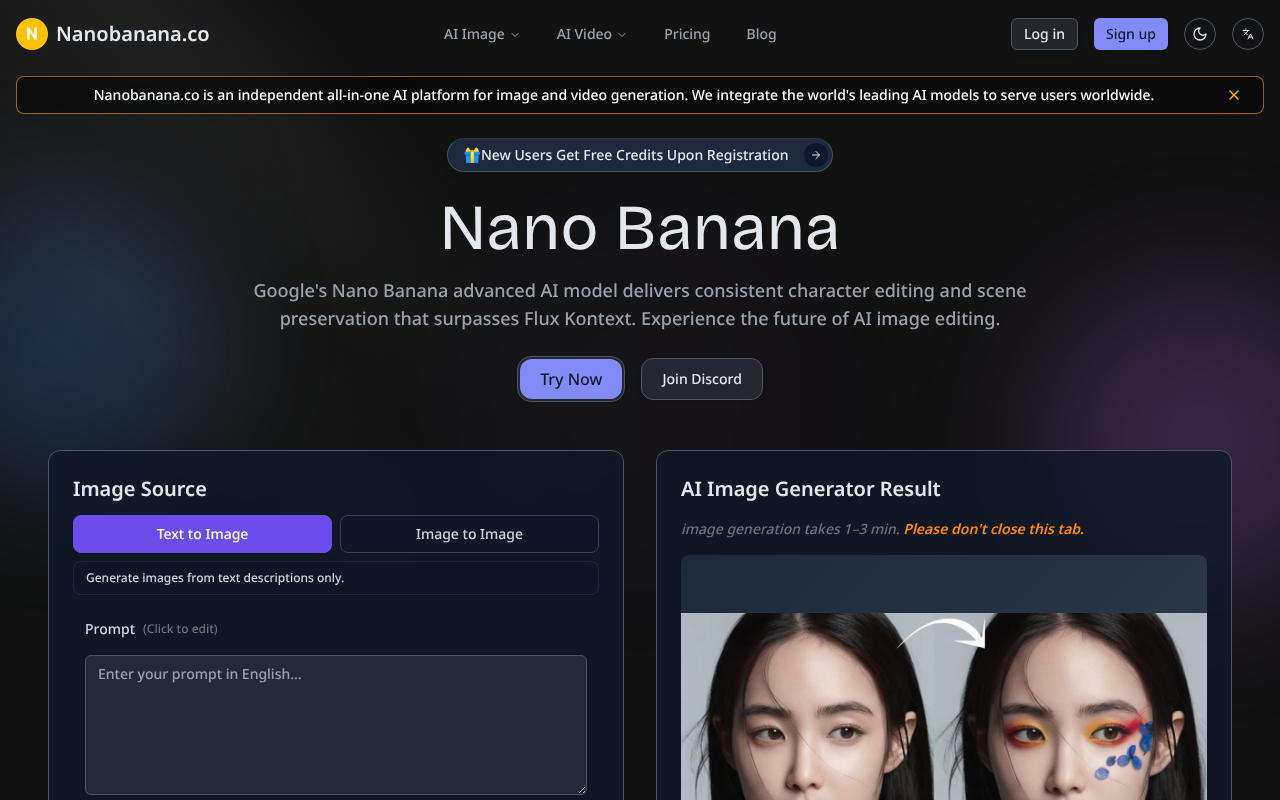
Task: Click the generated result image preview
Action: pos(943,710)
